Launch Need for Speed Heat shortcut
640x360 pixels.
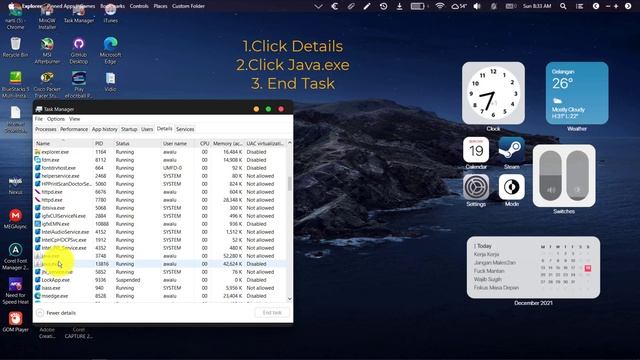(x=15, y=290)
